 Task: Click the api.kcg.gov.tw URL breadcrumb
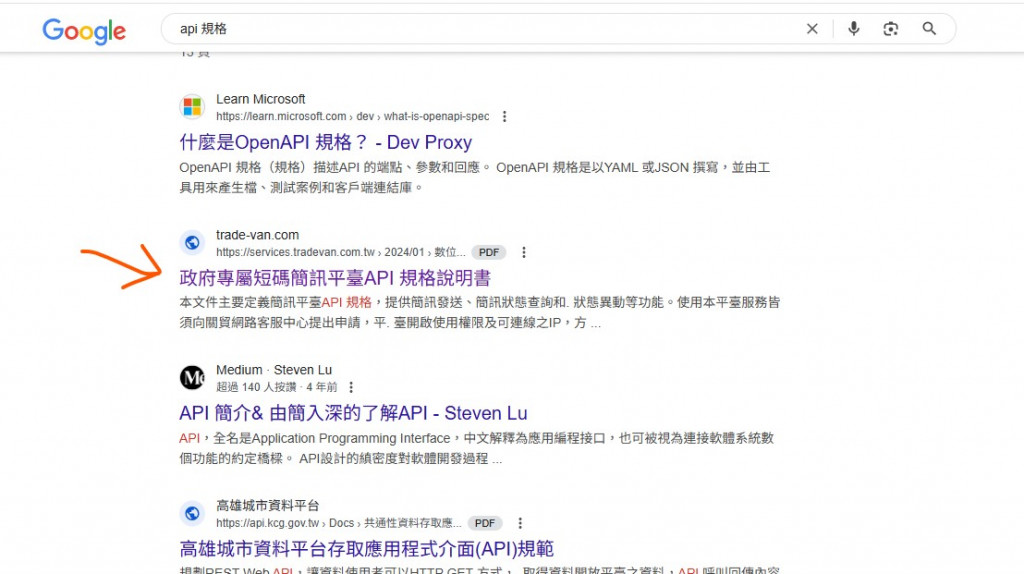point(339,523)
